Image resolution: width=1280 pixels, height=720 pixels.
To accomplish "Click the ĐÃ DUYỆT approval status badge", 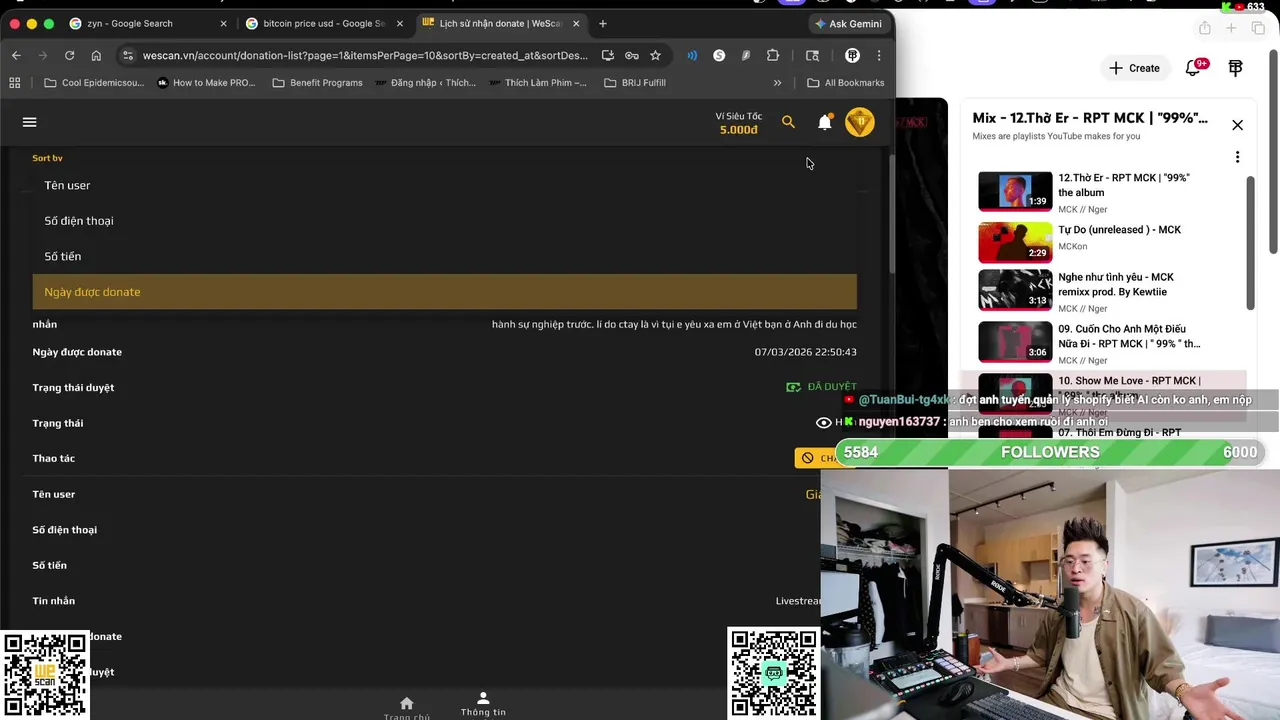I will pos(821,387).
